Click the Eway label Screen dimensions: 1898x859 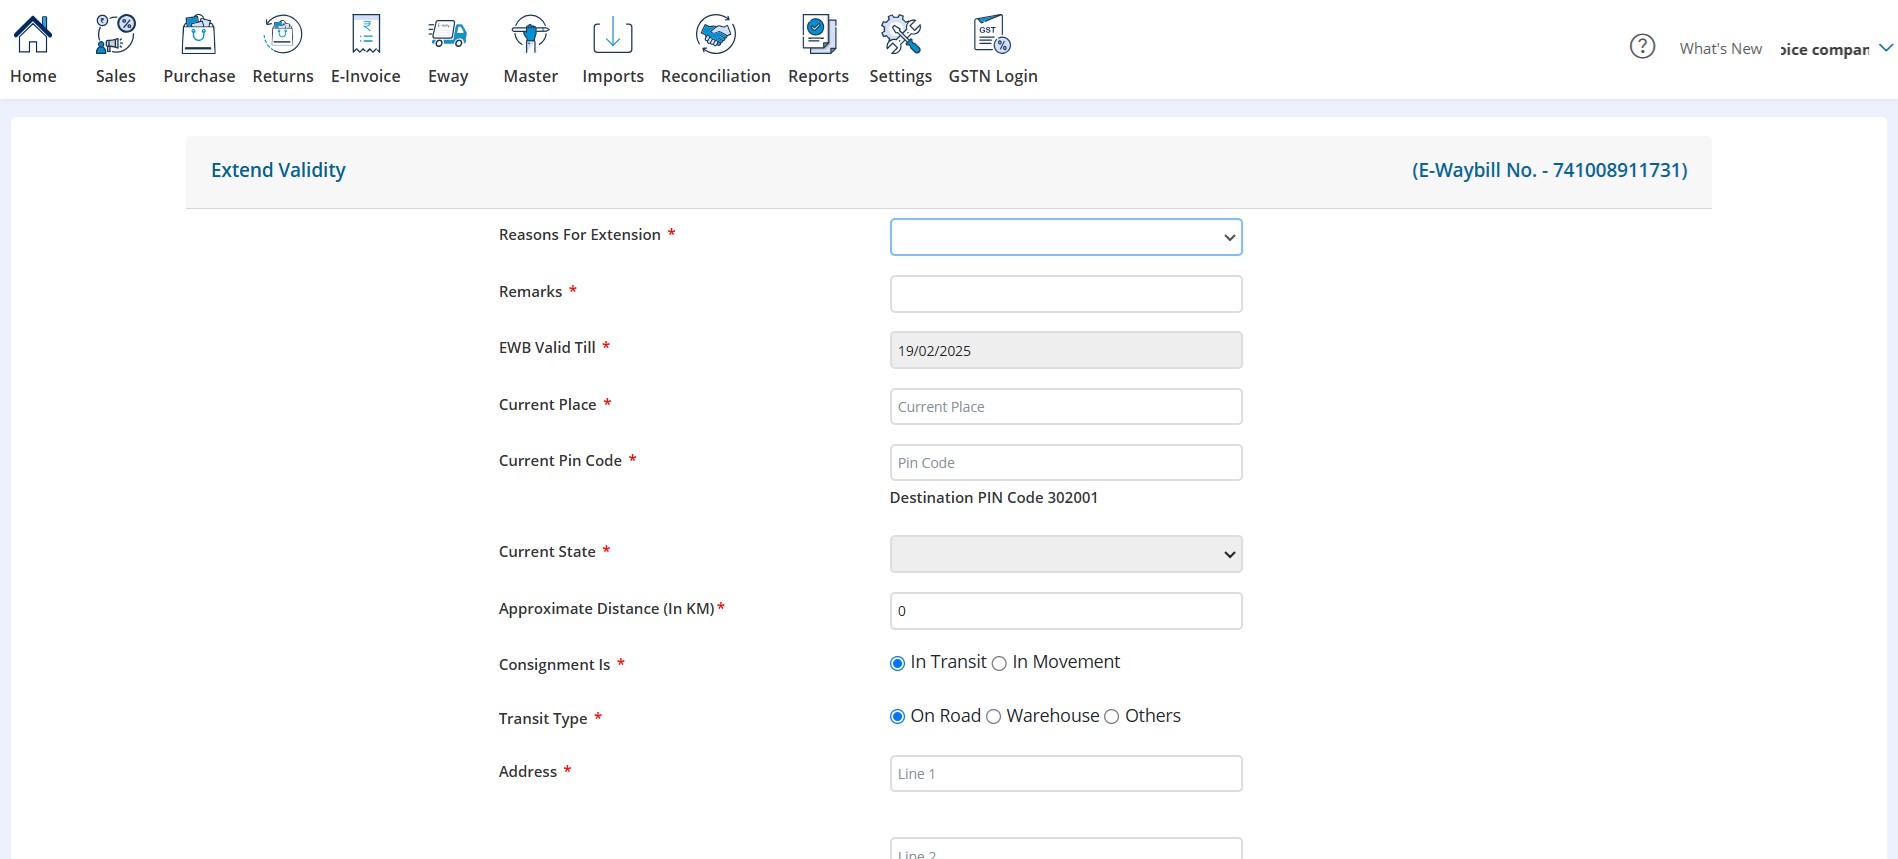(x=448, y=76)
